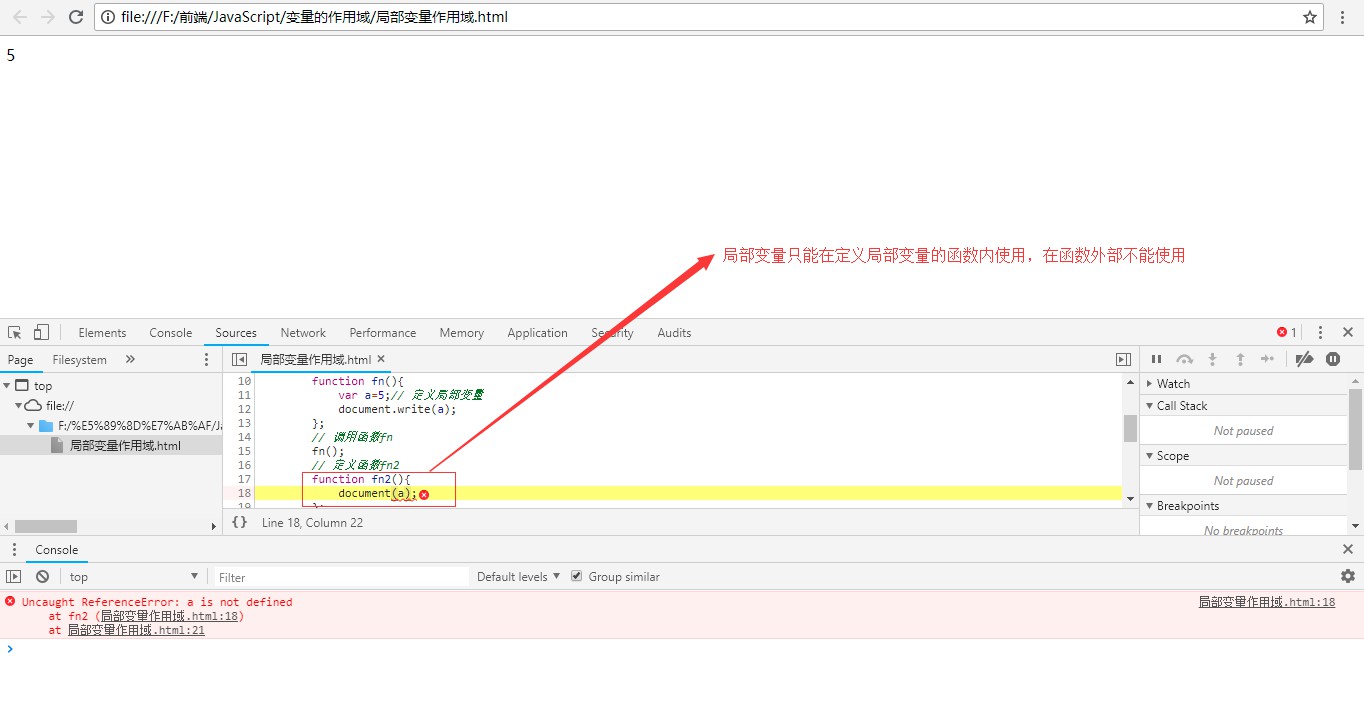Click the inspect element picker icon
Image resolution: width=1364 pixels, height=708 pixels.
[15, 333]
